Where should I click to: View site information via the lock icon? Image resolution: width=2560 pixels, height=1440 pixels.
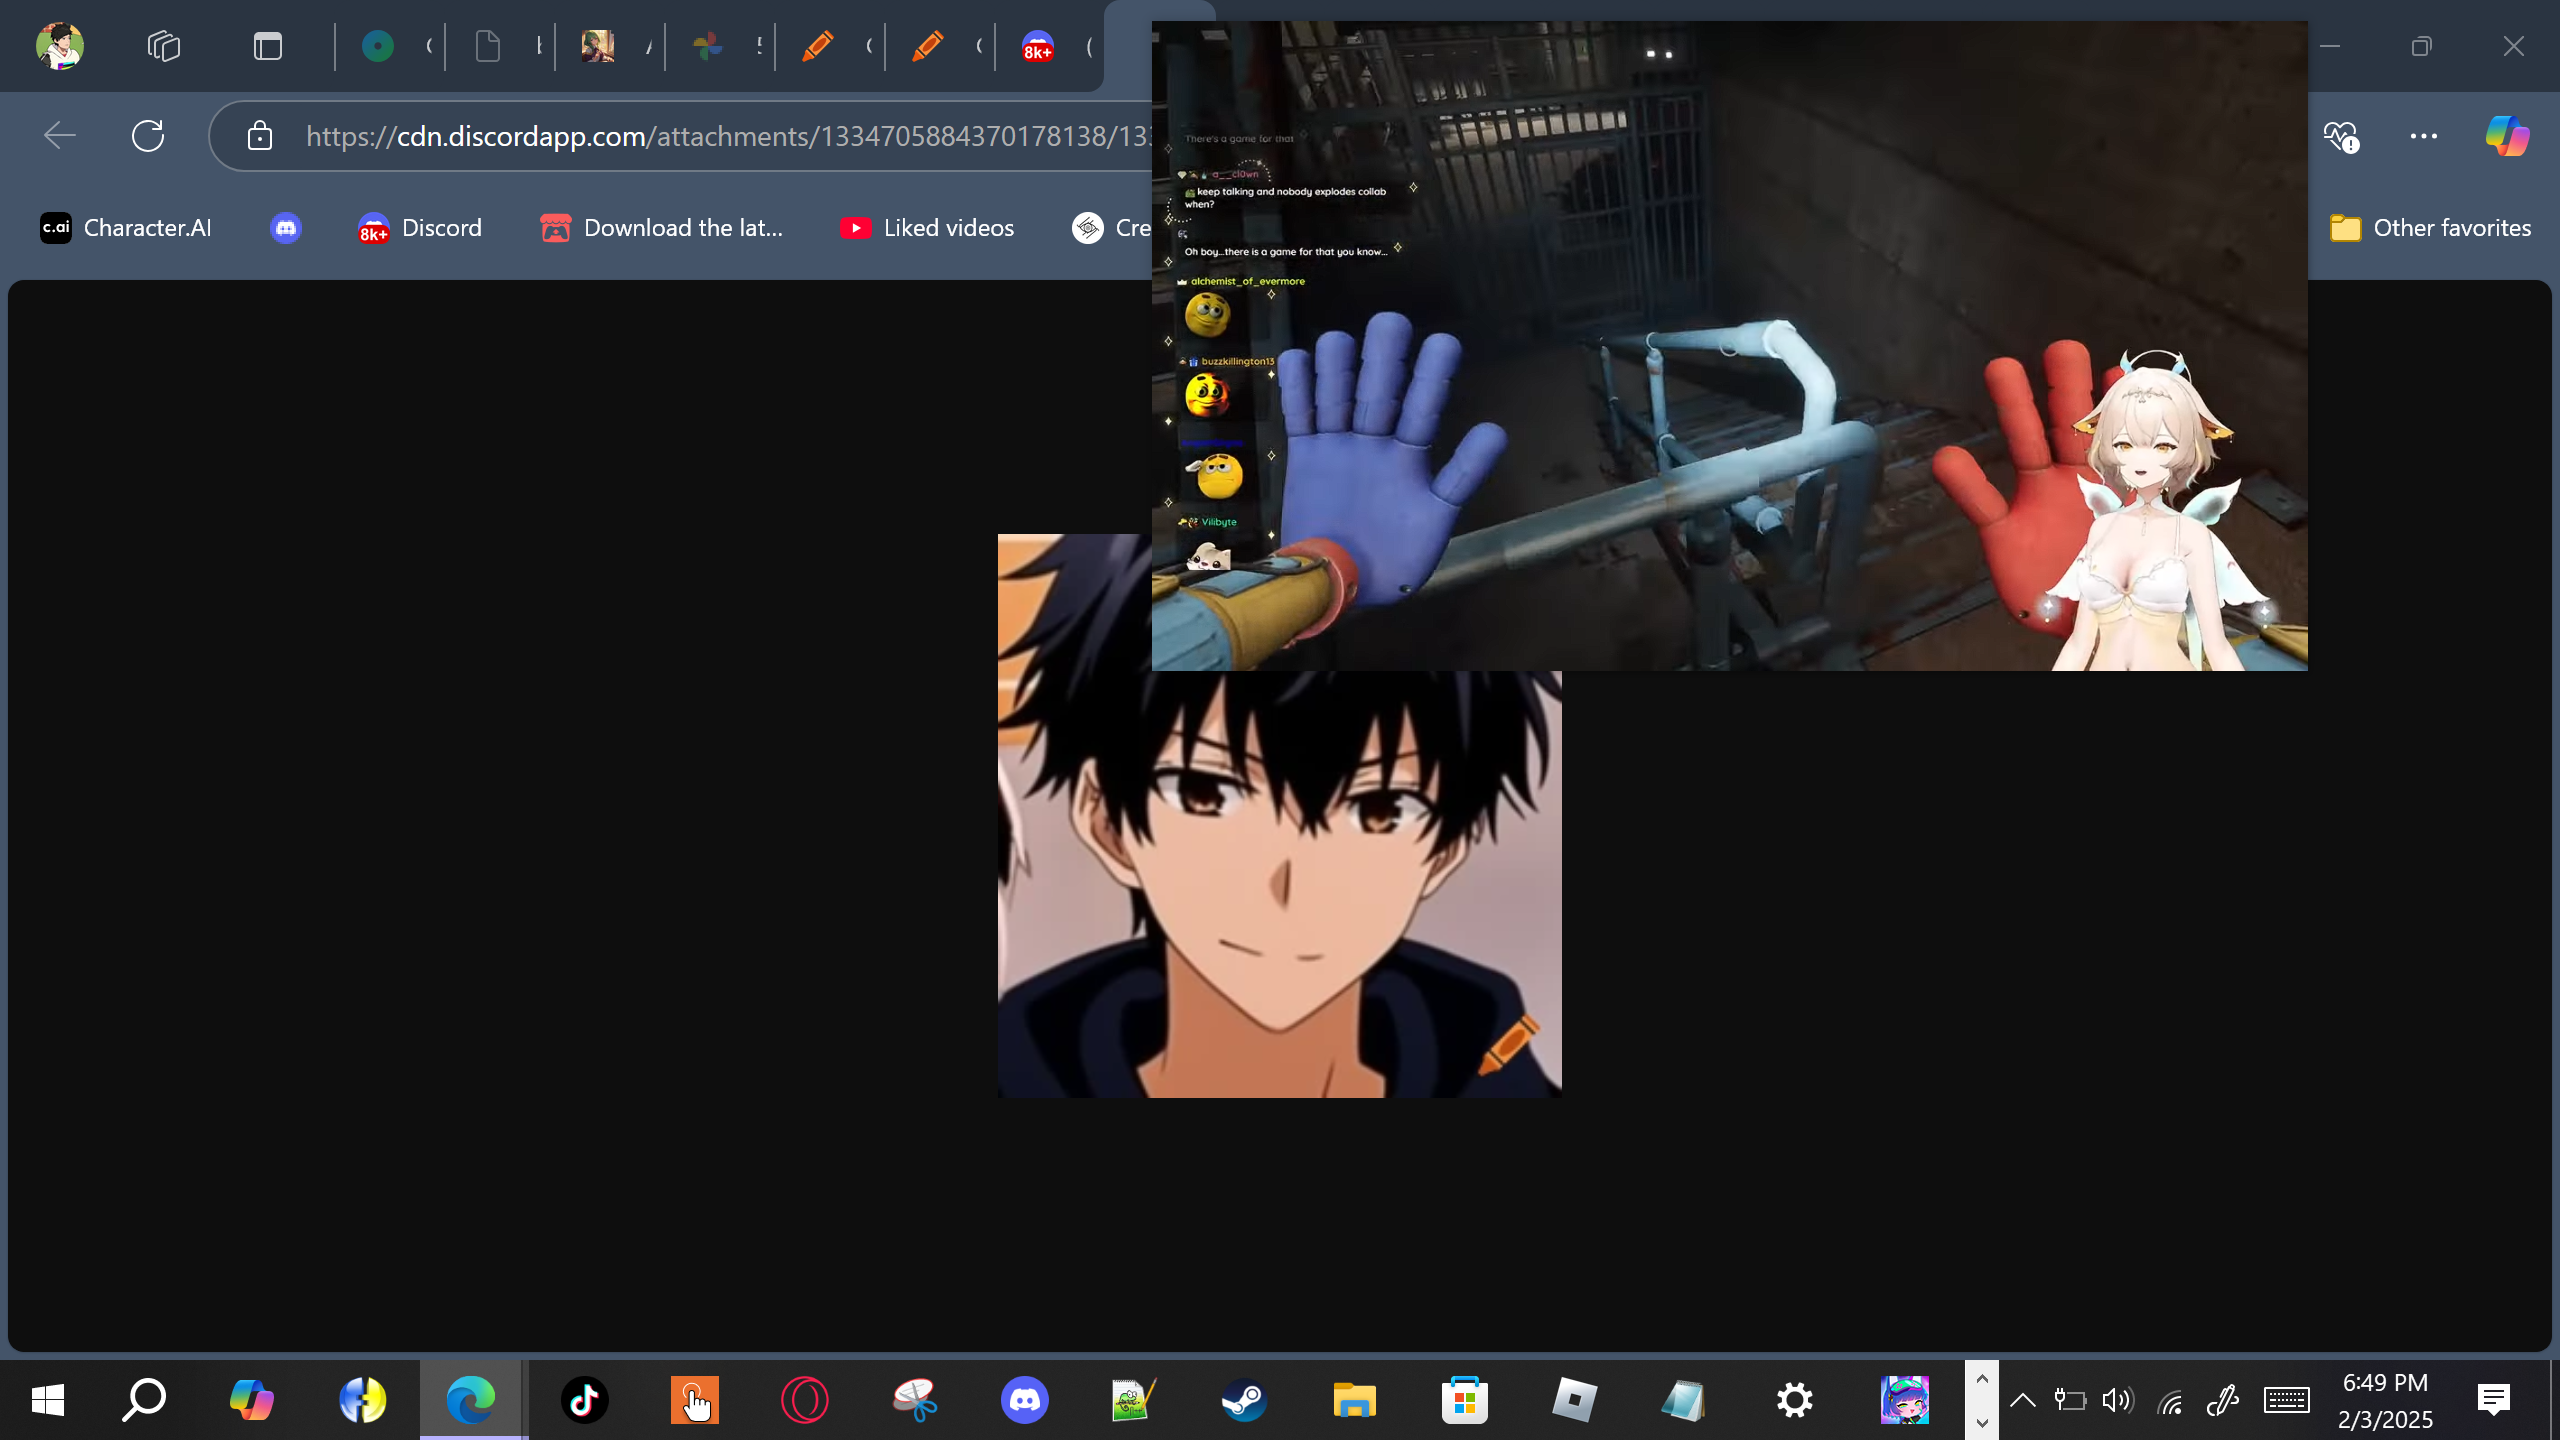[x=260, y=136]
